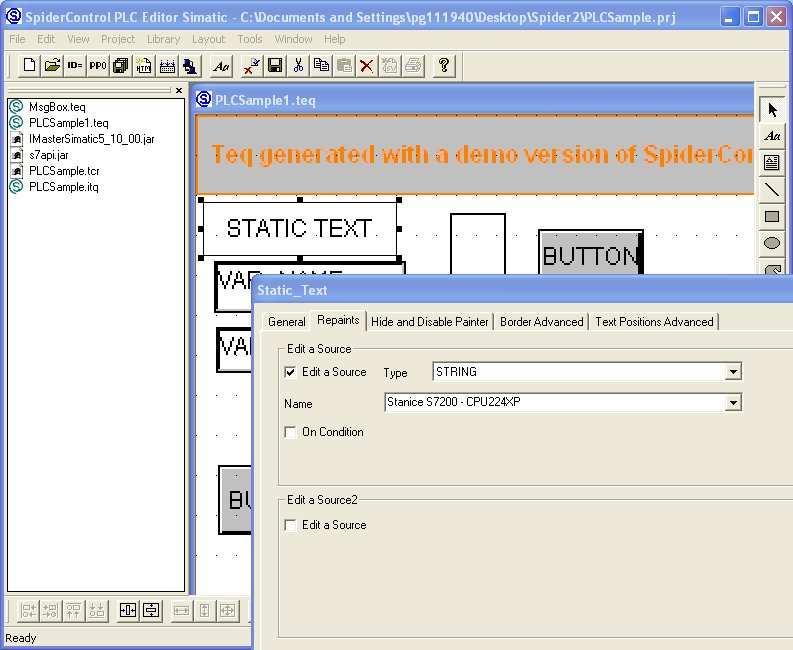This screenshot has height=650, width=793.
Task: Click the align top layout icon
Action: [x=73, y=611]
